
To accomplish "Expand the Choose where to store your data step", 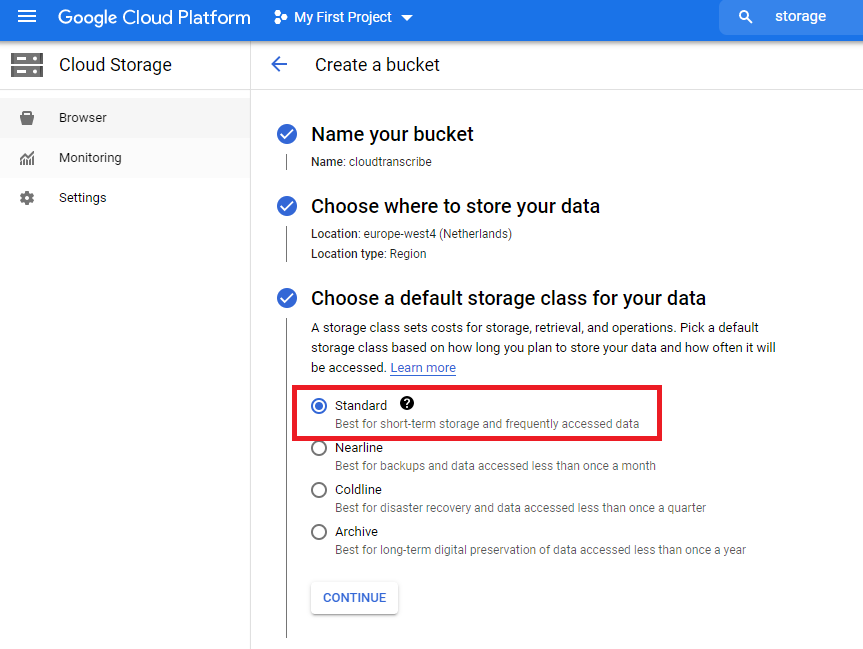I will [455, 207].
